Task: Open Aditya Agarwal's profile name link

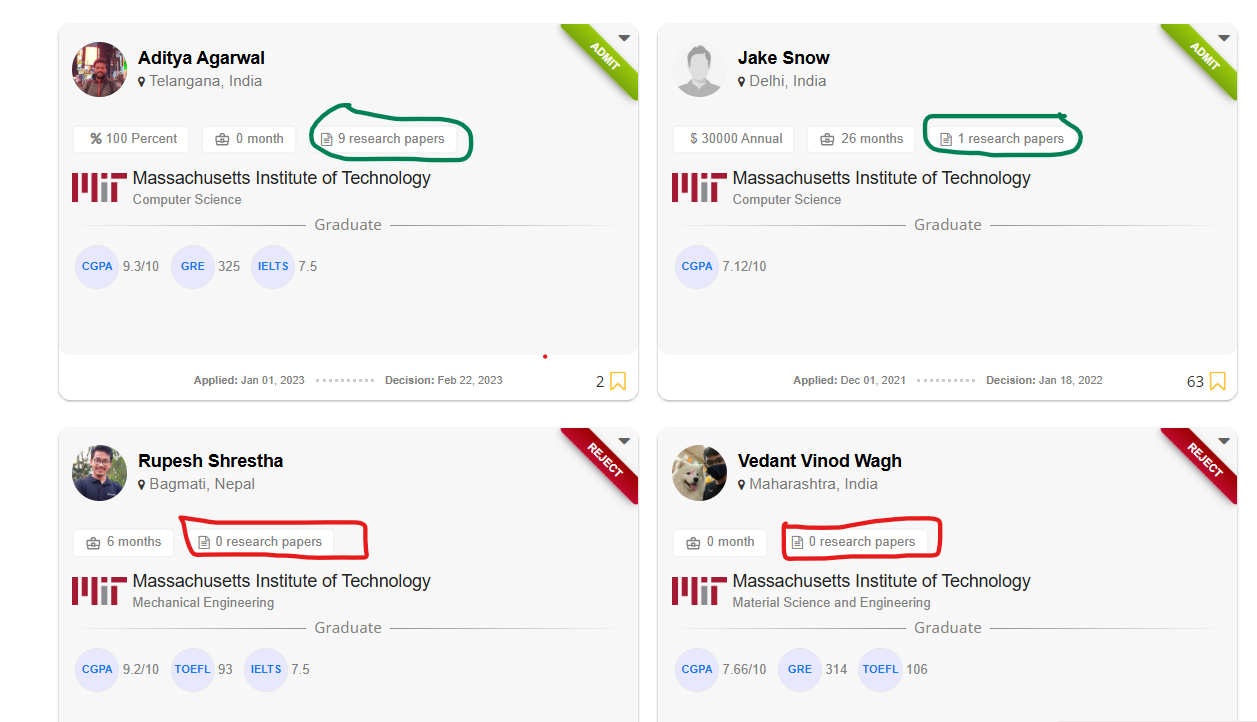Action: (201, 58)
